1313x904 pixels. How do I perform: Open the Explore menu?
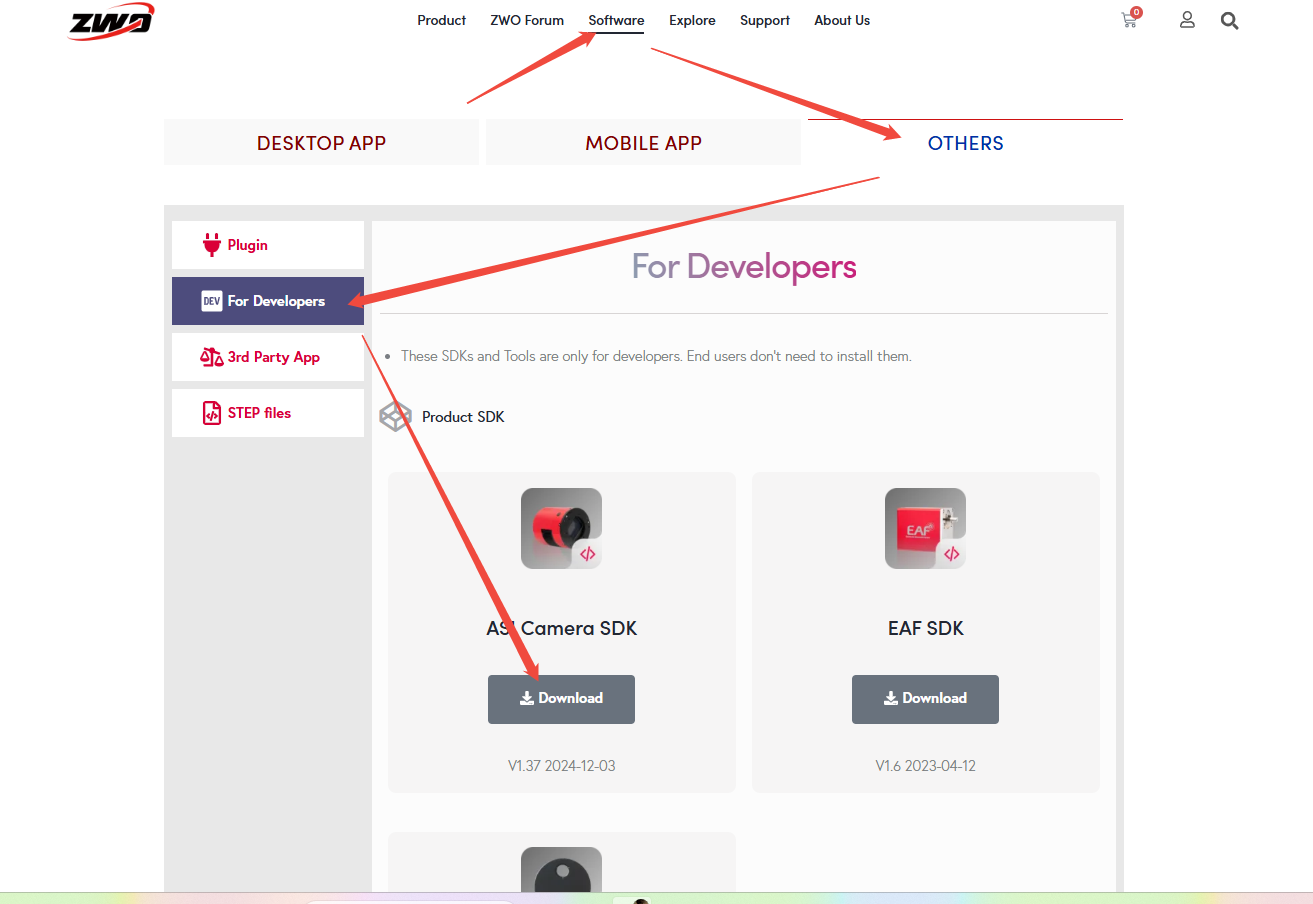click(x=692, y=20)
